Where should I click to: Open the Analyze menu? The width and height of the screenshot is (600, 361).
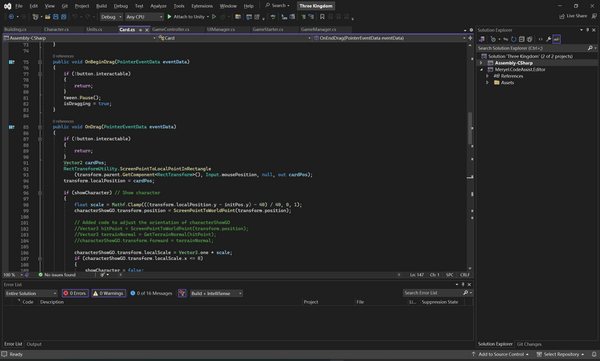point(158,6)
